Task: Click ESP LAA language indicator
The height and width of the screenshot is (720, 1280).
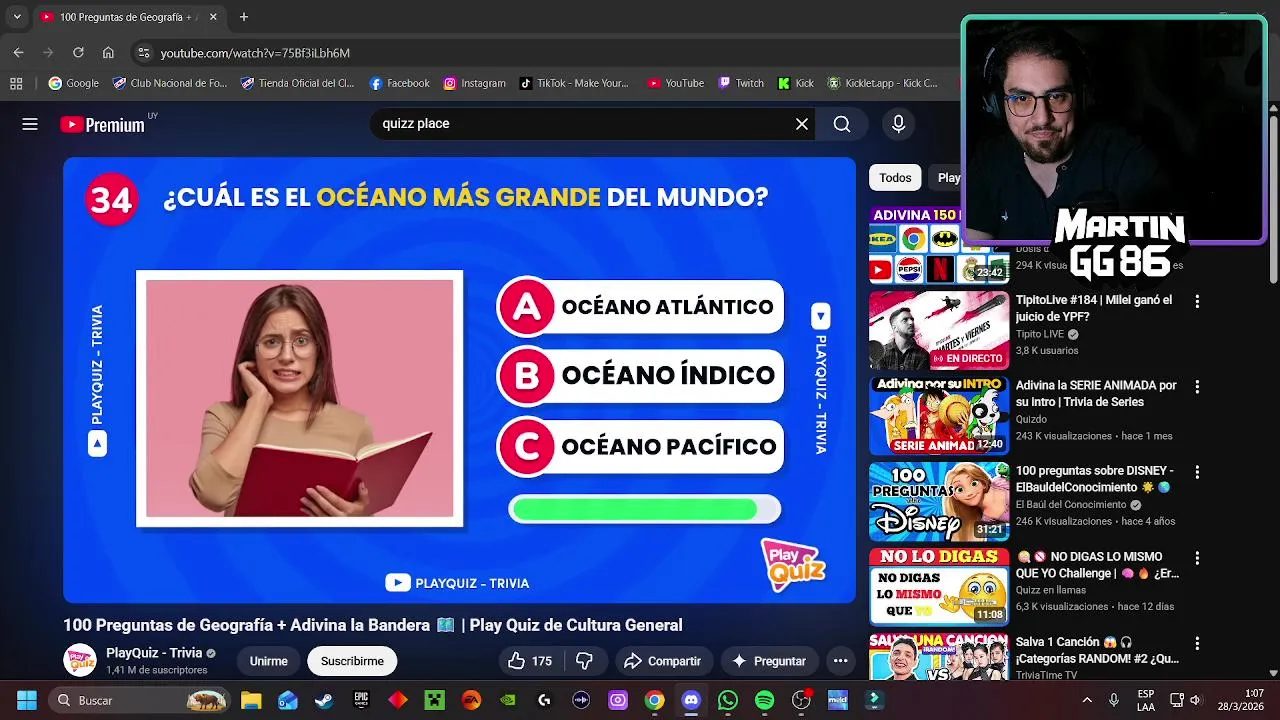Action: (1146, 700)
